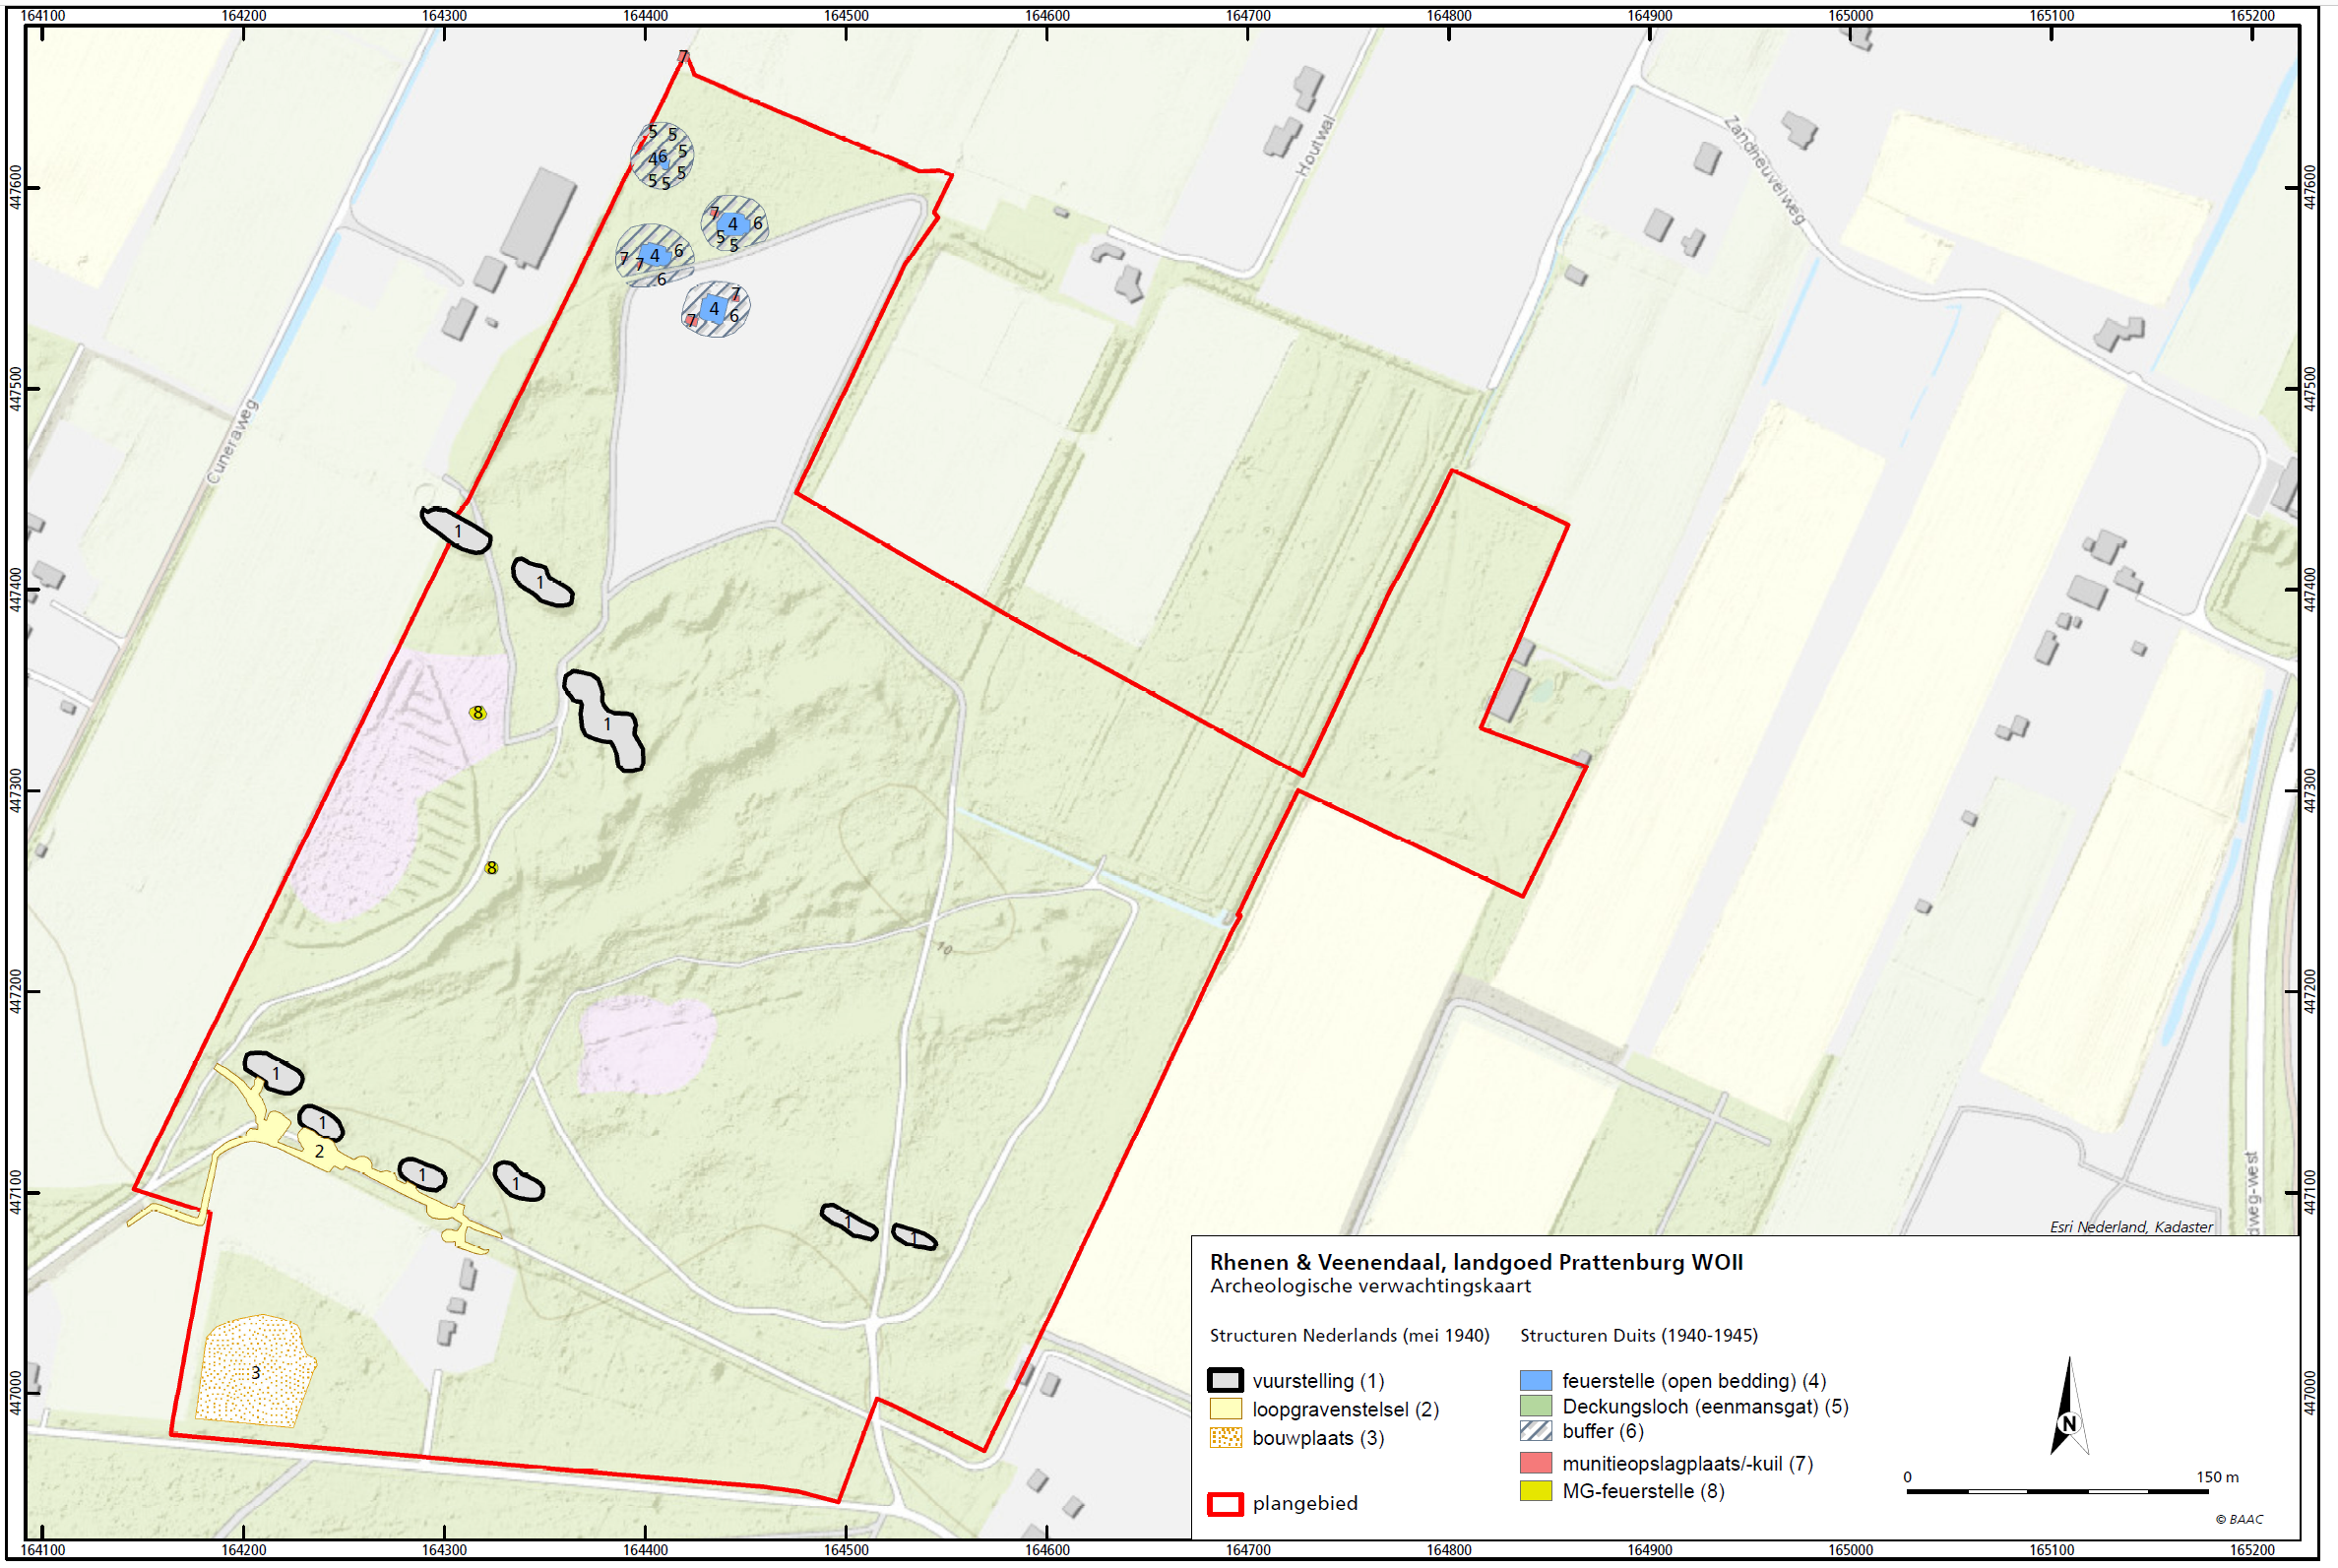This screenshot has height=1568, width=2338.
Task: Click the loopgravenstelsel trench labeled 2
Action: [319, 1152]
